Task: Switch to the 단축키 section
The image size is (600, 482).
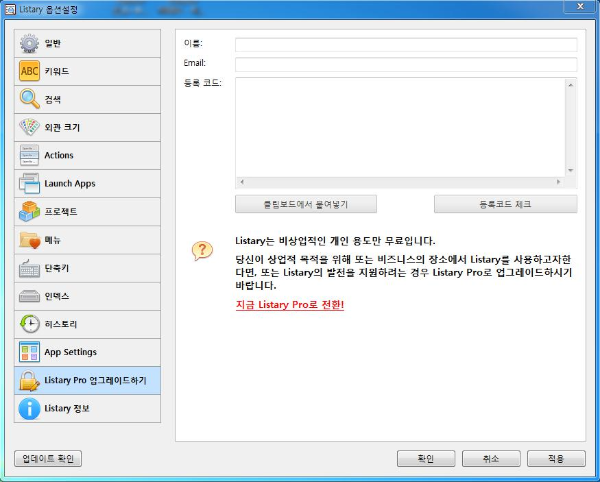Action: coord(87,268)
